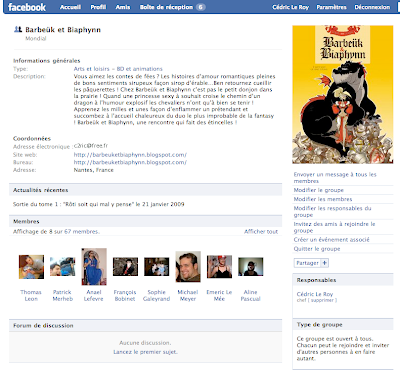Click Quitter le groupe
The image size is (400, 370).
point(317,249)
